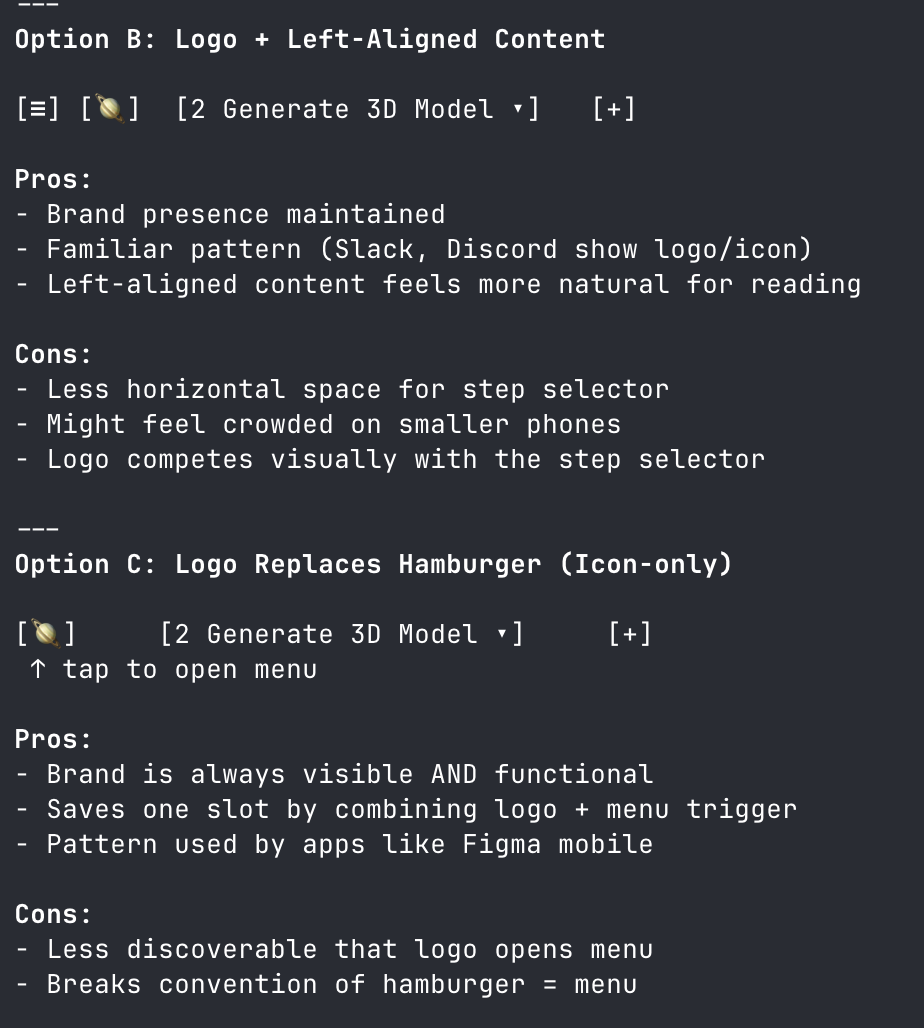Click the 'Pros:' label under Option B
Image resolution: width=924 pixels, height=1028 pixels.
[x=53, y=179]
